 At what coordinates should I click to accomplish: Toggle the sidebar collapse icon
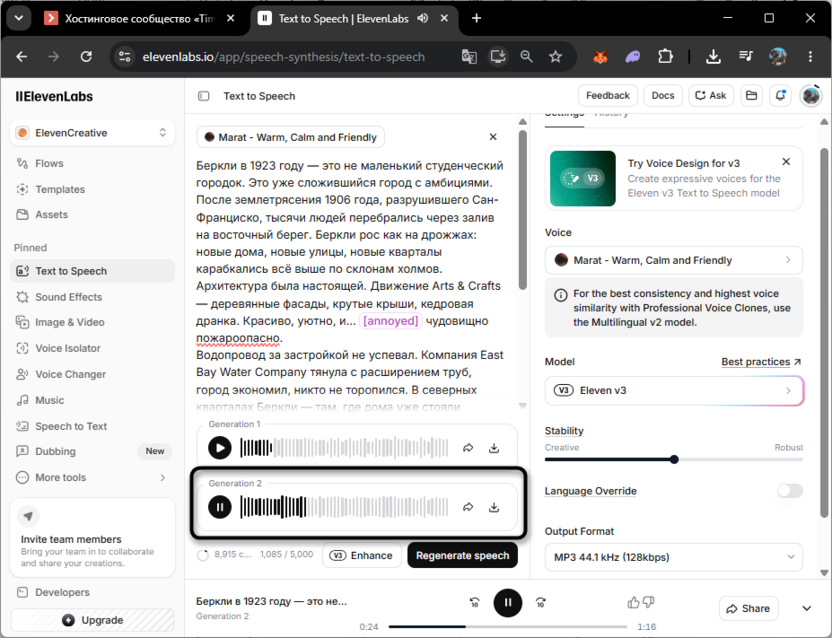click(204, 96)
